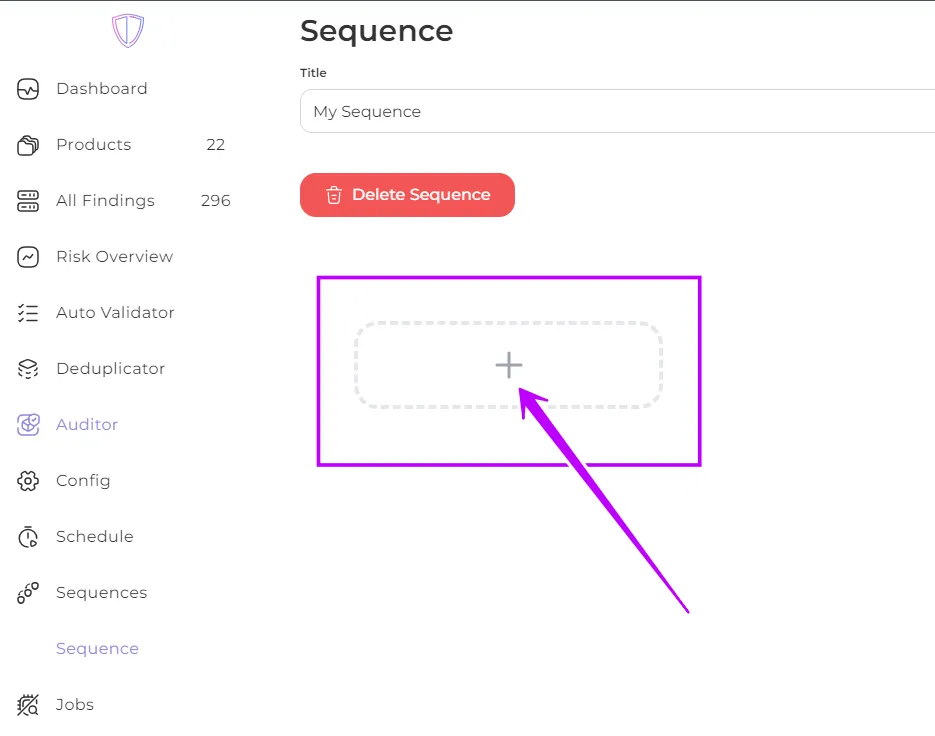Open All Findings via its list icon
The height and width of the screenshot is (736, 935).
coord(27,200)
